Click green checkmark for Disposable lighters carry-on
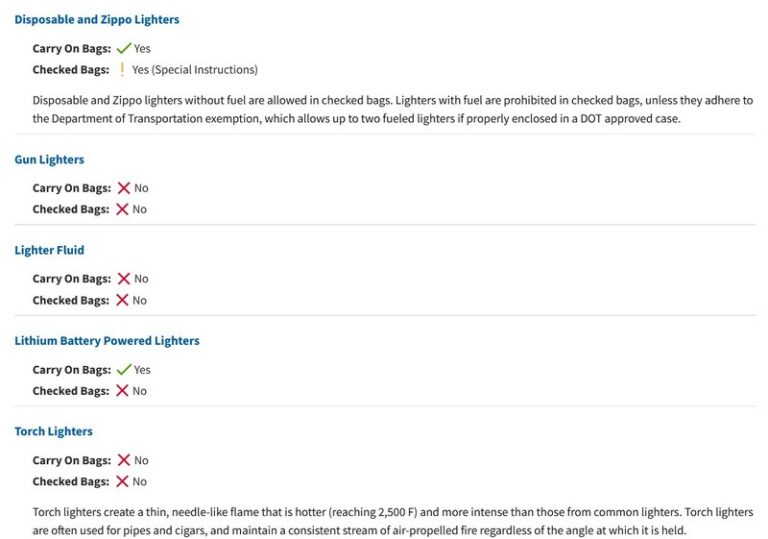The image size is (768, 539). coord(124,48)
